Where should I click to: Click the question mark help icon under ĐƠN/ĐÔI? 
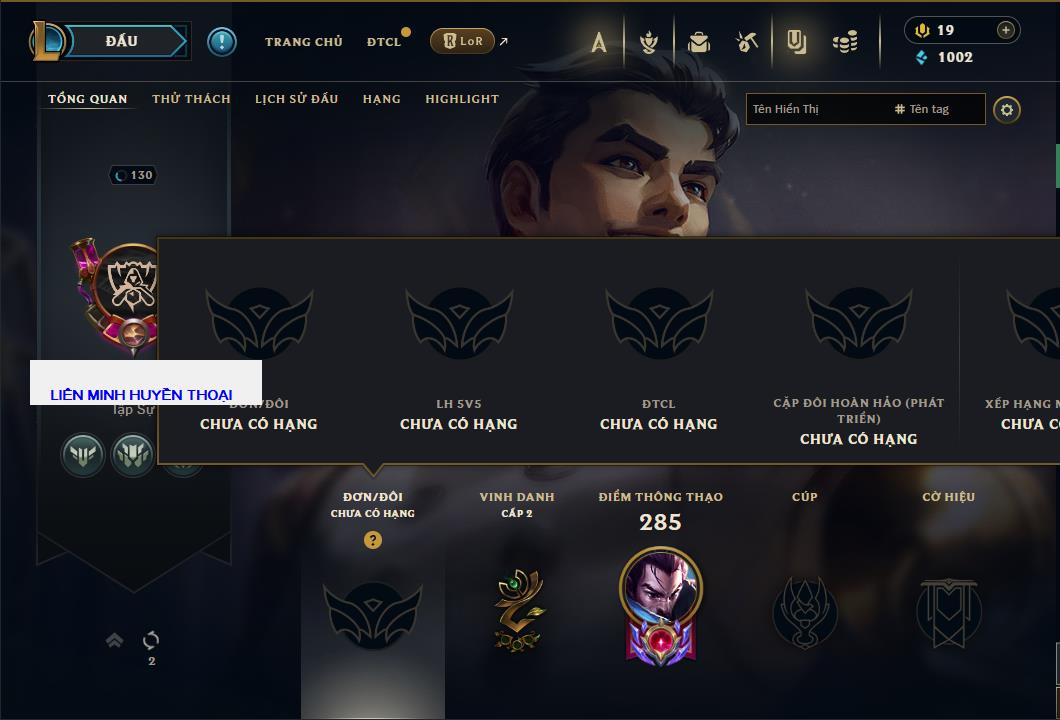372,539
